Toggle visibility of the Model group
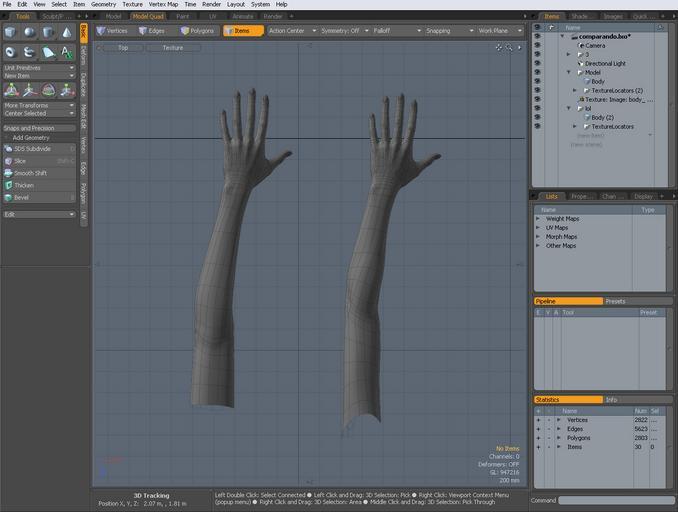Image resolution: width=678 pixels, height=512 pixels. pos(537,72)
